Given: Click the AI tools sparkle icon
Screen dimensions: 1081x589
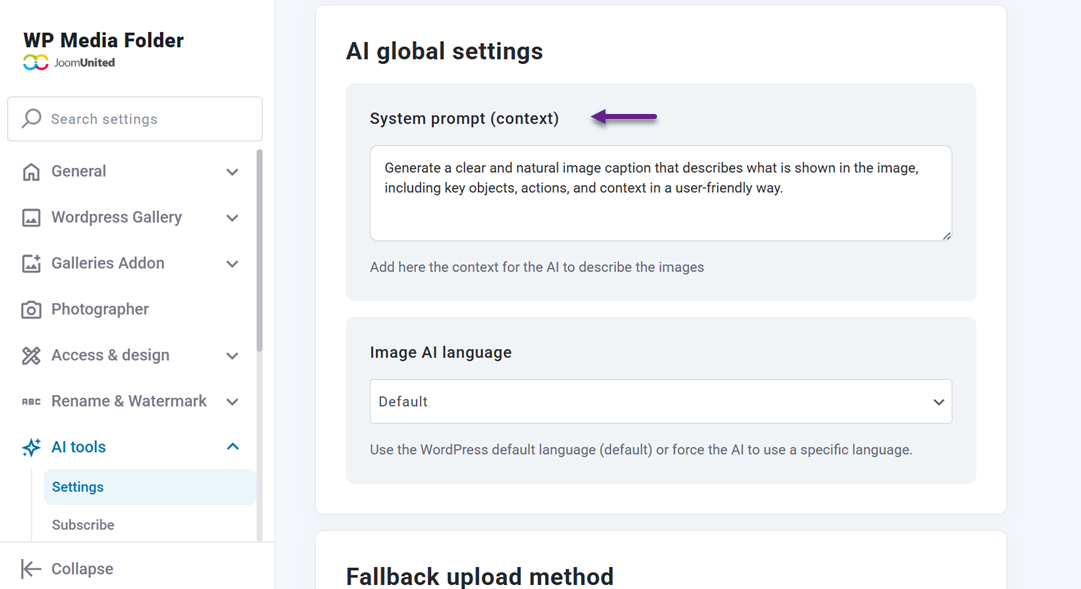Looking at the screenshot, I should point(31,447).
